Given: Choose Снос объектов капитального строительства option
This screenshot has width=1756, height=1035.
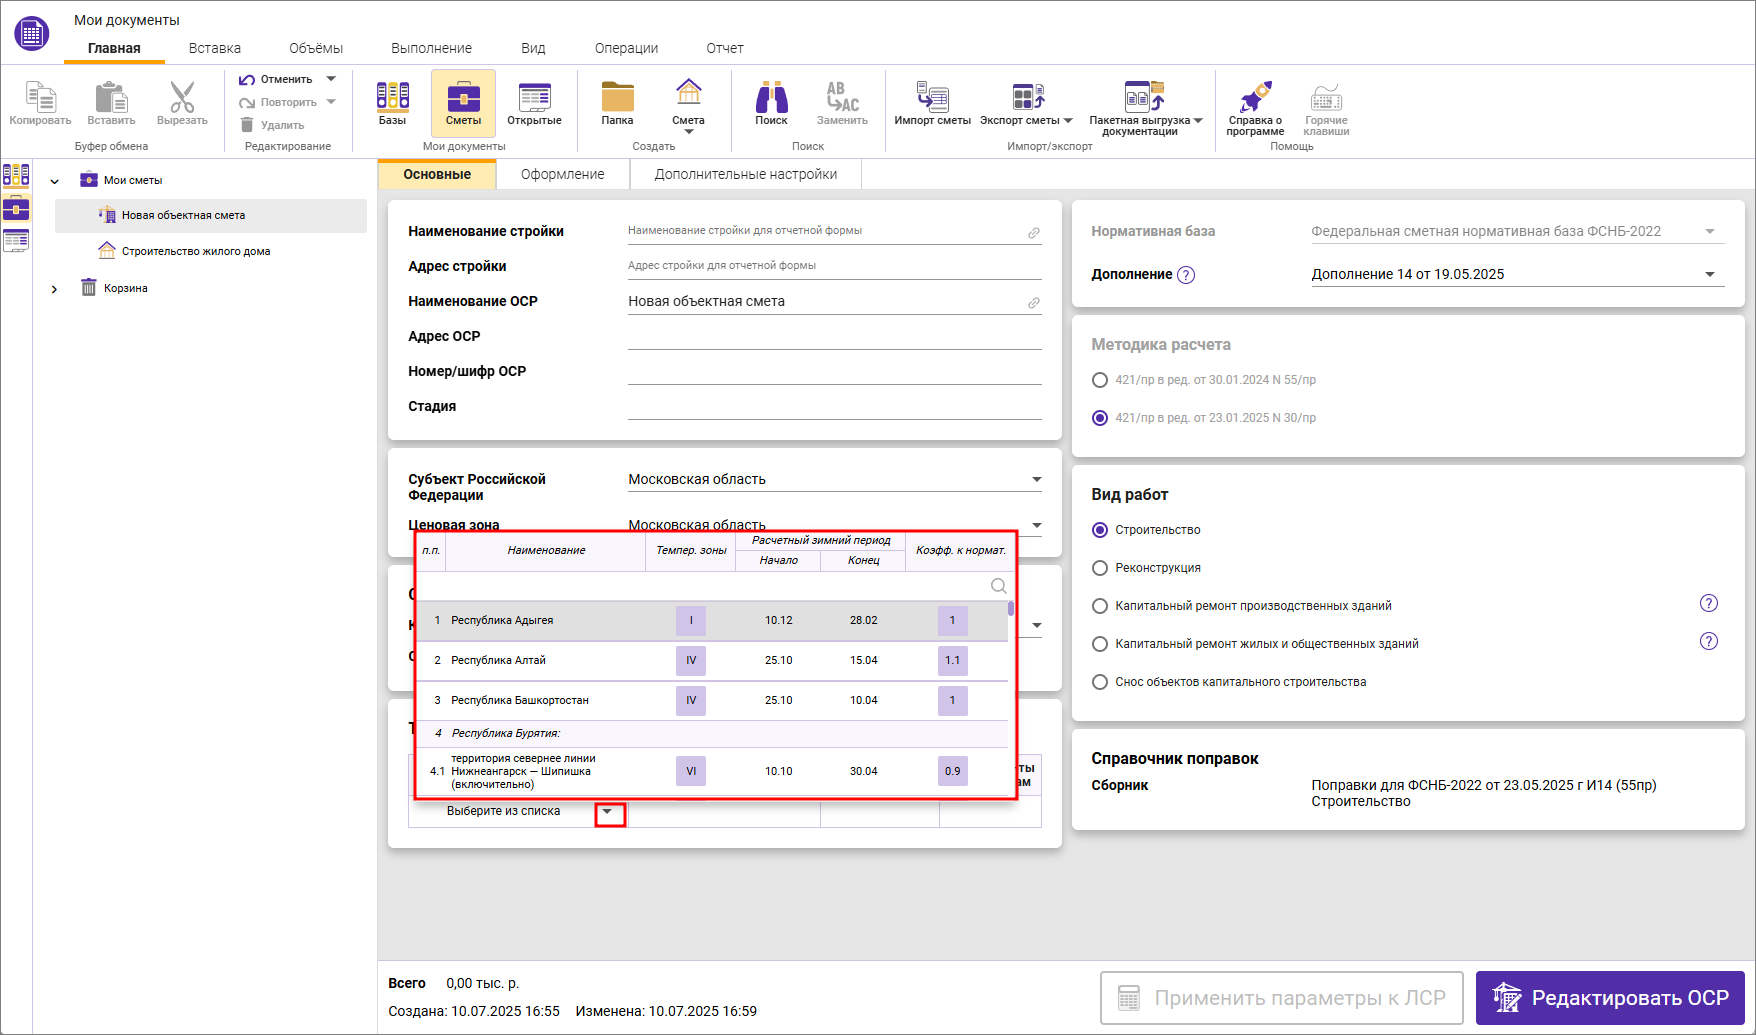Looking at the screenshot, I should [x=1100, y=682].
